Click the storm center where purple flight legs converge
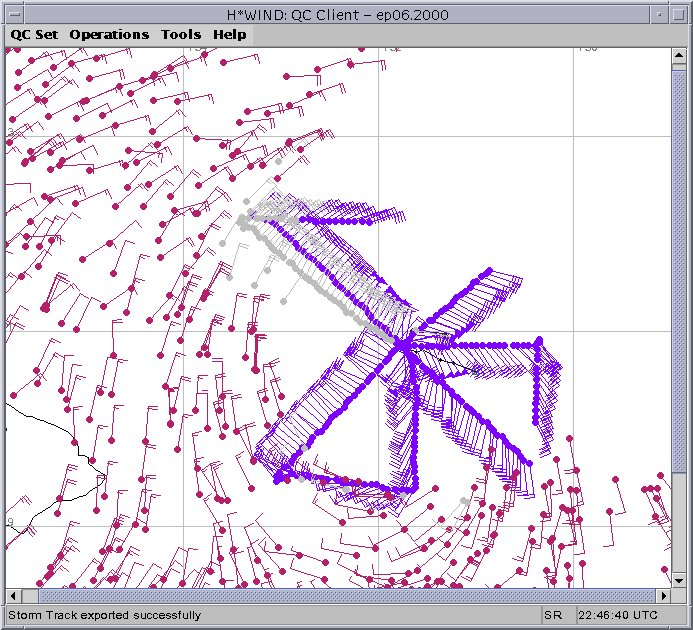The height and width of the screenshot is (630, 693). [x=404, y=344]
